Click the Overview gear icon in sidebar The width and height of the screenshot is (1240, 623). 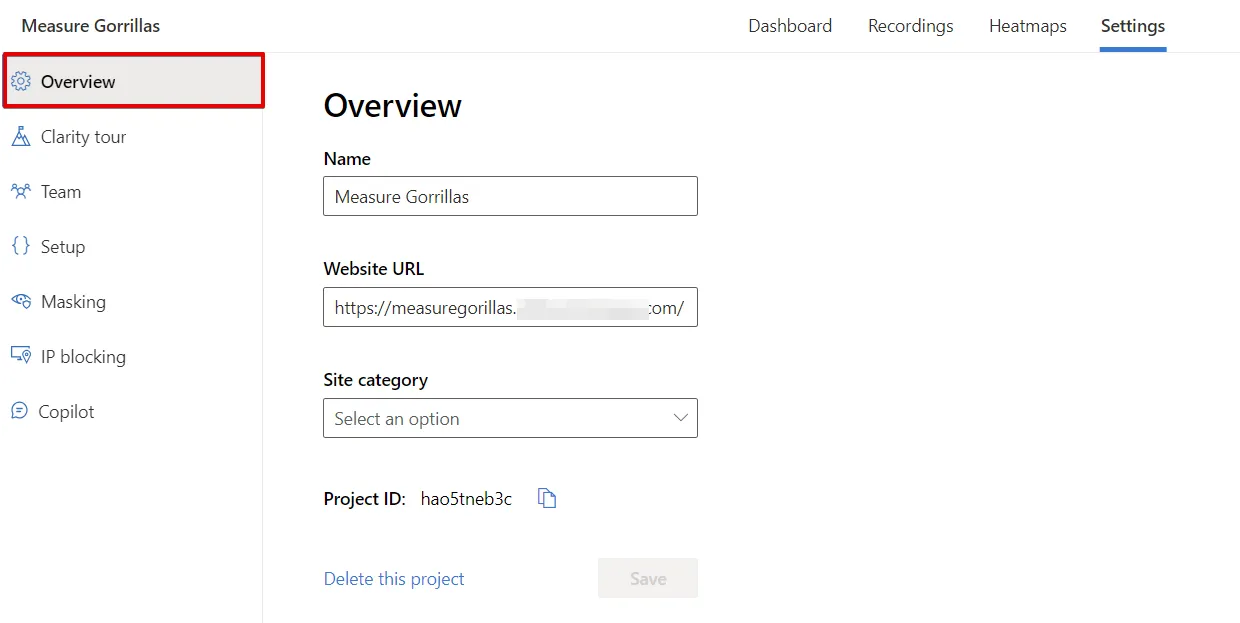point(21,82)
